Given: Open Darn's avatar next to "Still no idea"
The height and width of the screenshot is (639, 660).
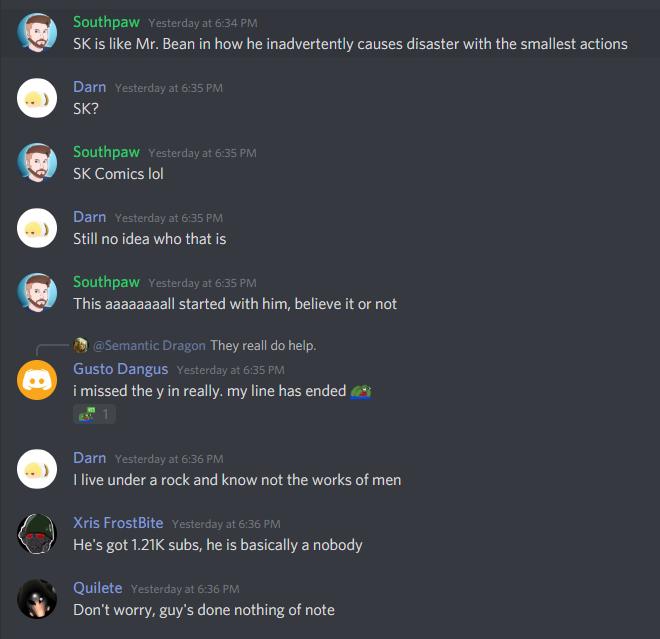Looking at the screenshot, I should pos(37,228).
